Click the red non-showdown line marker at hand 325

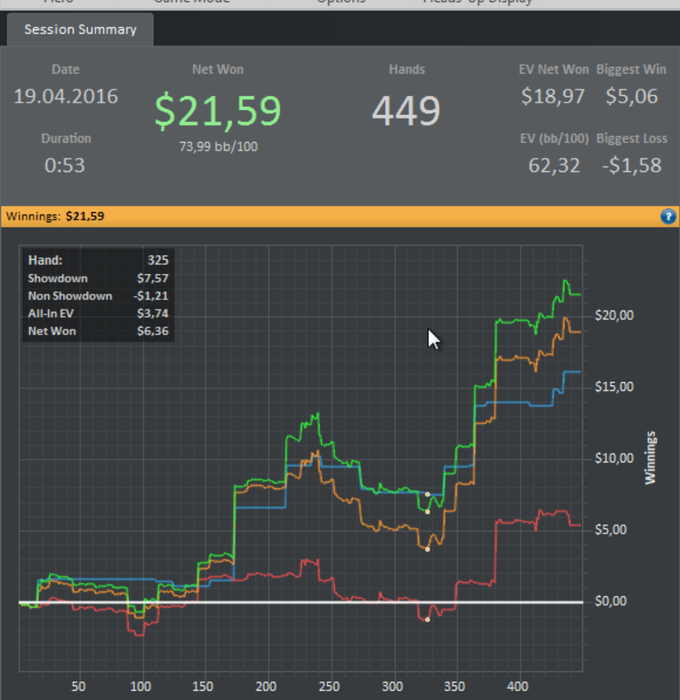[427, 620]
